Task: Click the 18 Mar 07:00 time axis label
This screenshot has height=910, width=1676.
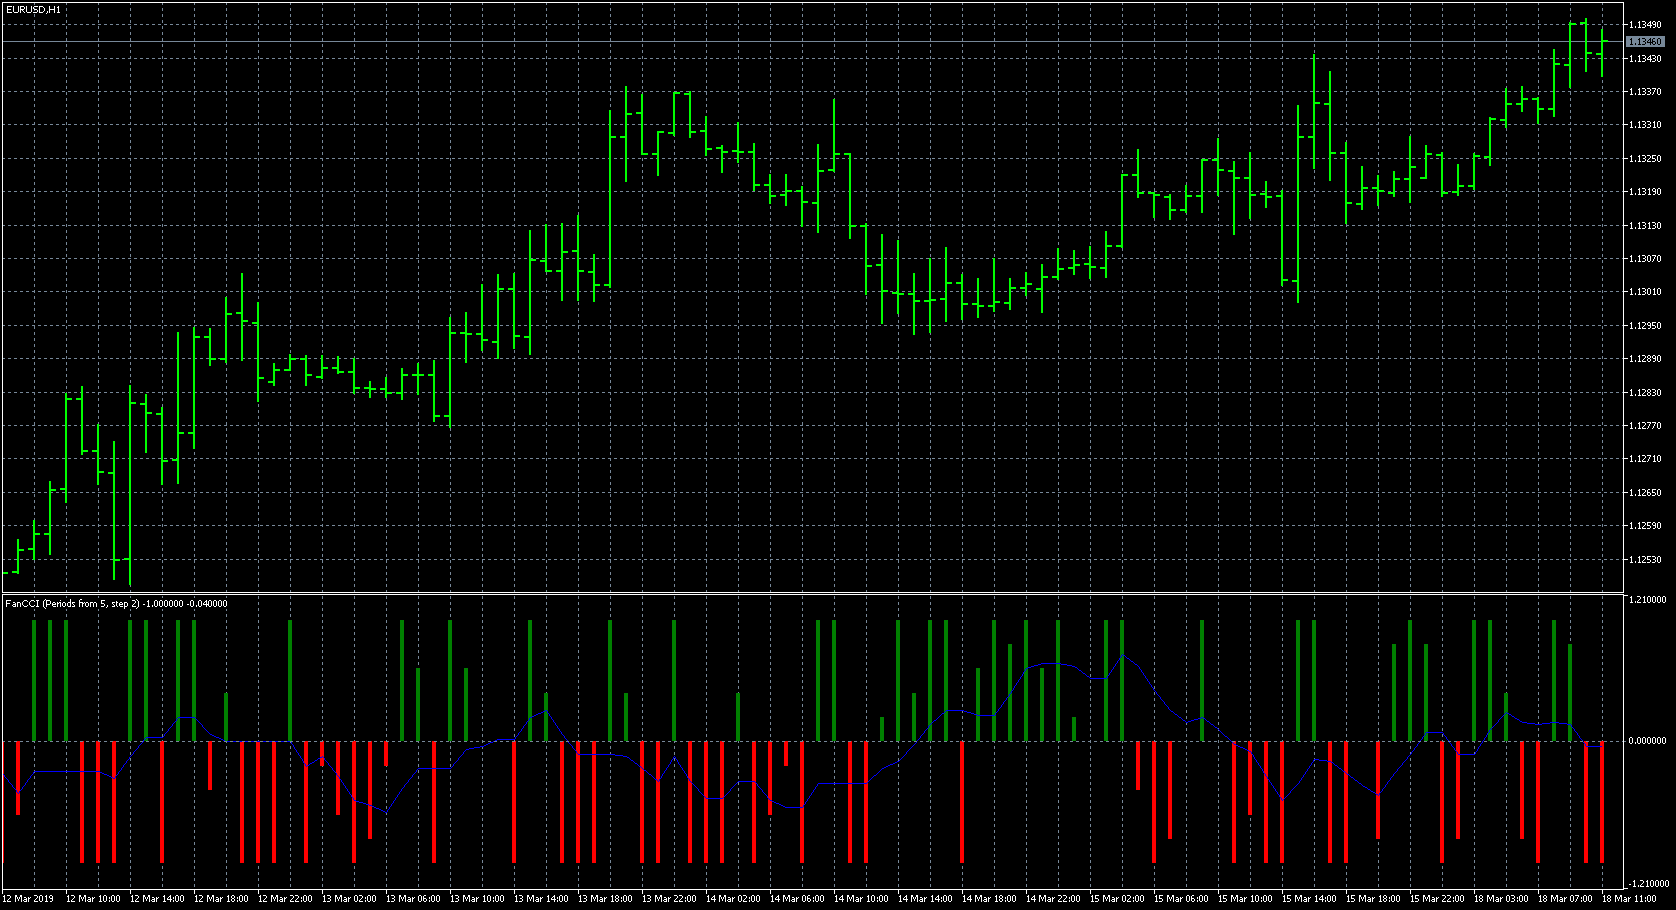Action: pyautogui.click(x=1565, y=899)
